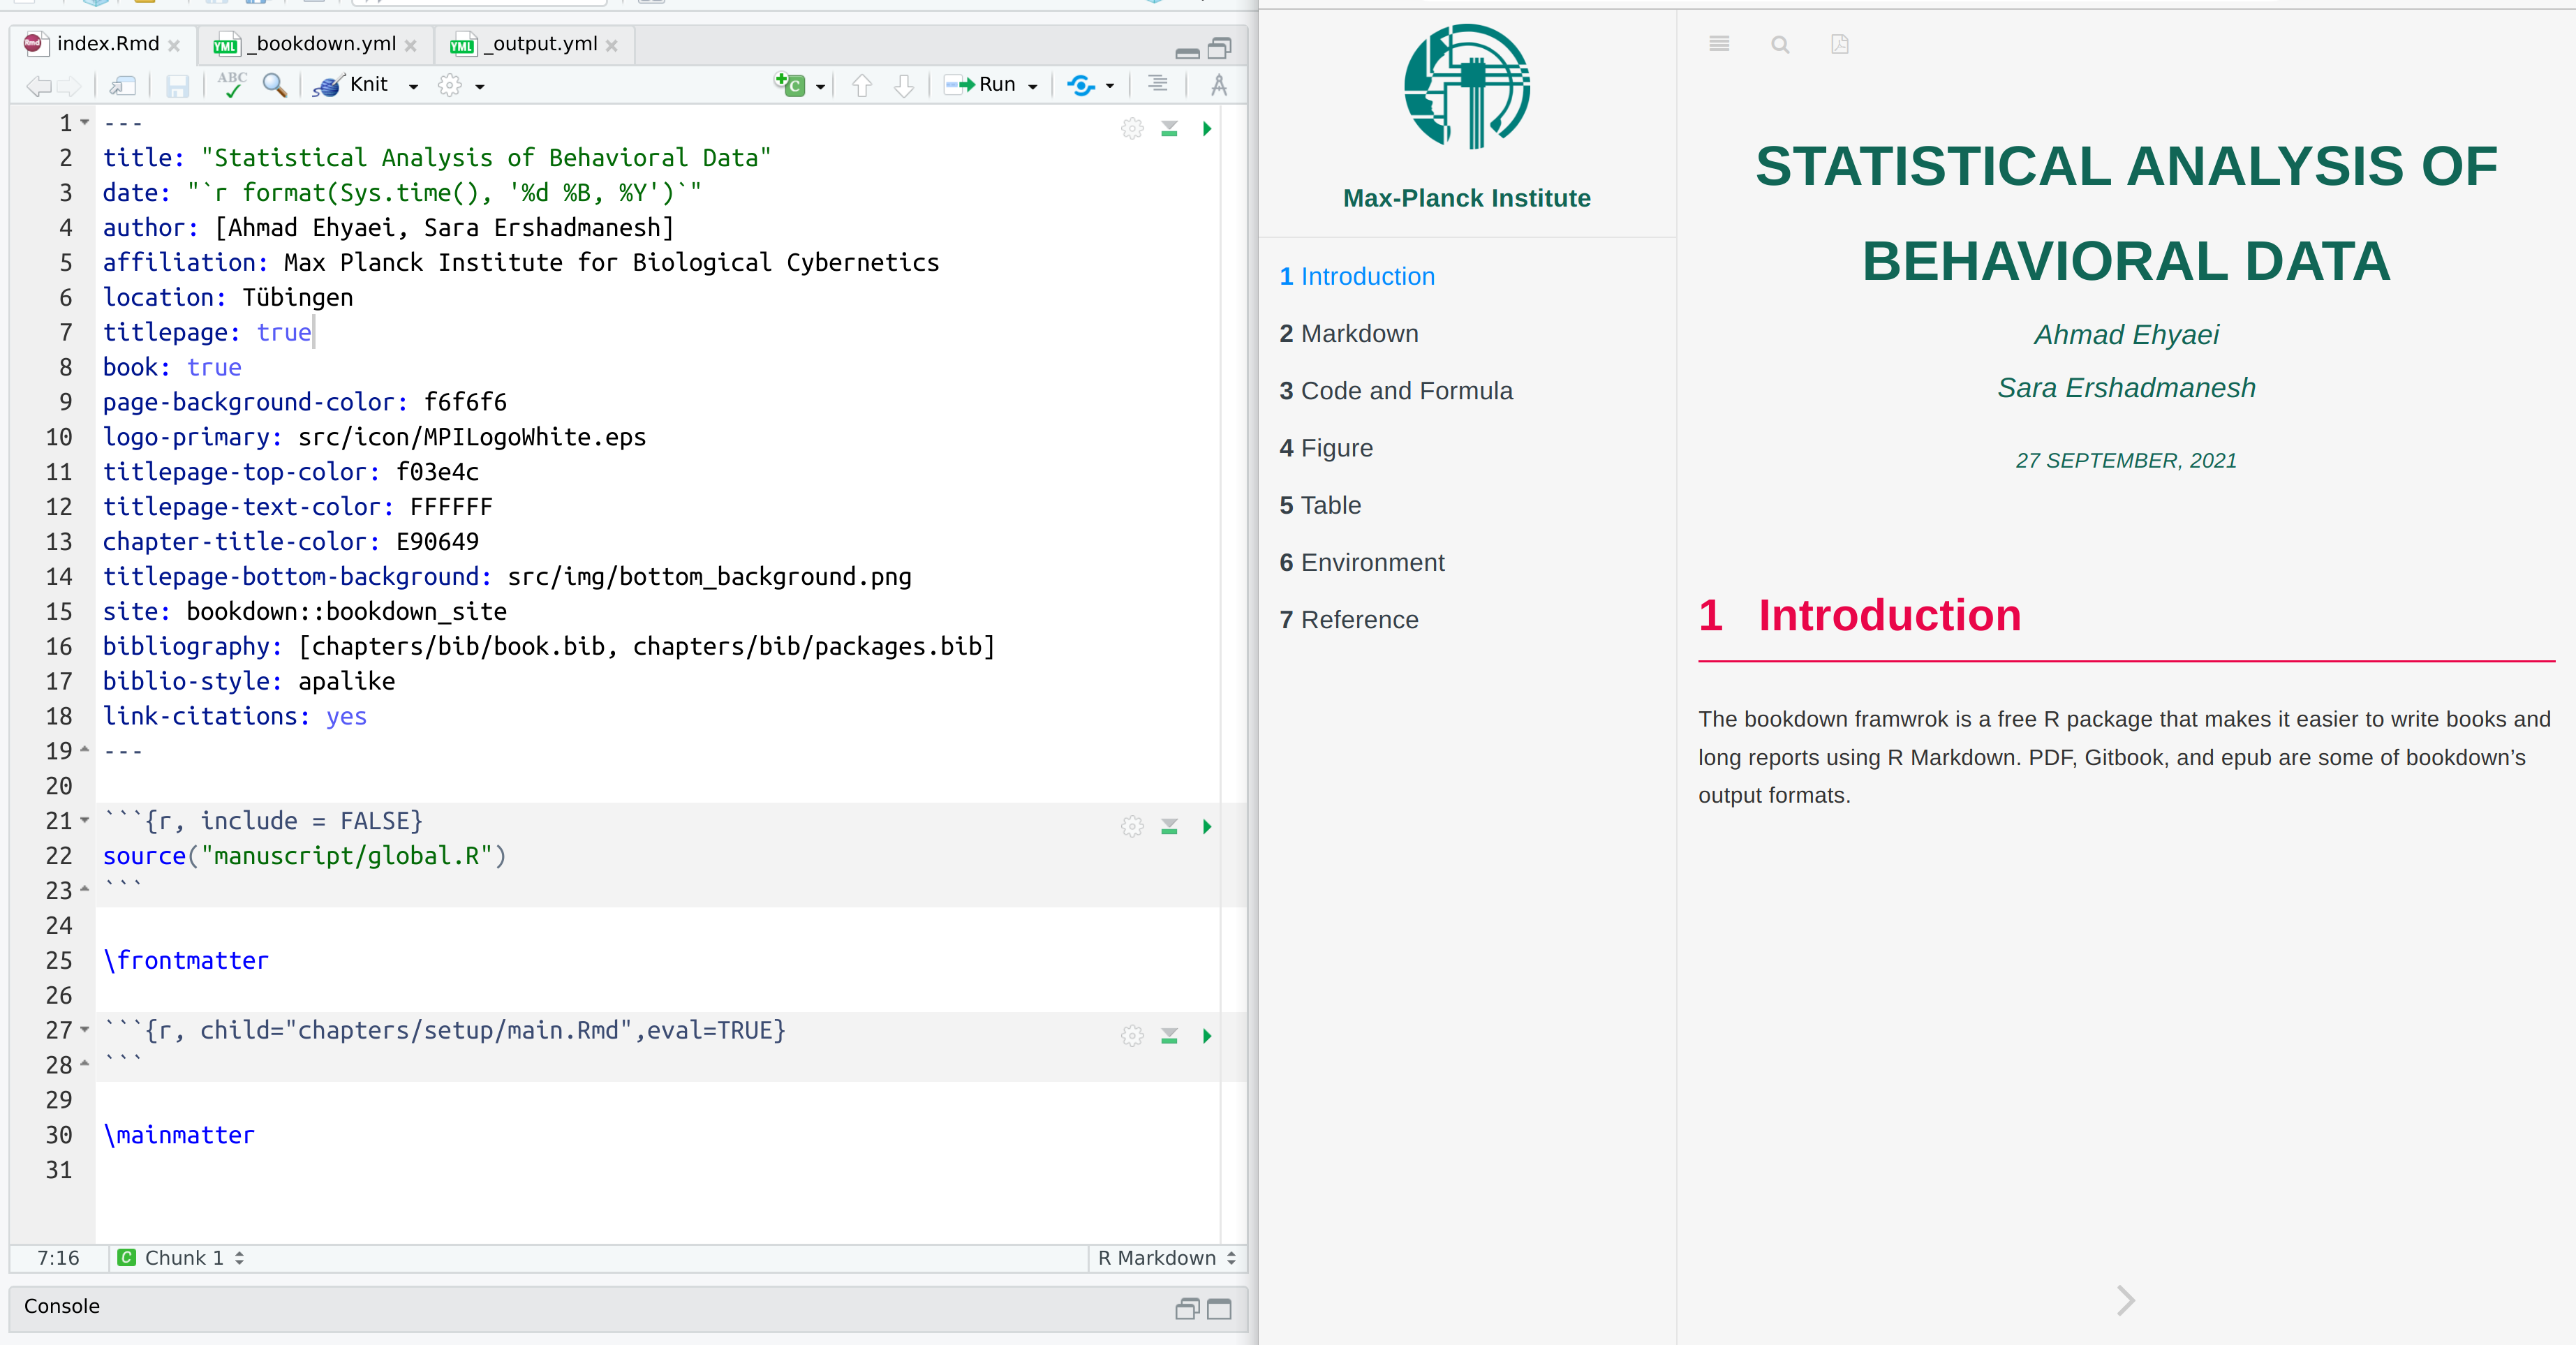The height and width of the screenshot is (1345, 2576).
Task: Go back to previous source location arrow
Action: point(38,86)
